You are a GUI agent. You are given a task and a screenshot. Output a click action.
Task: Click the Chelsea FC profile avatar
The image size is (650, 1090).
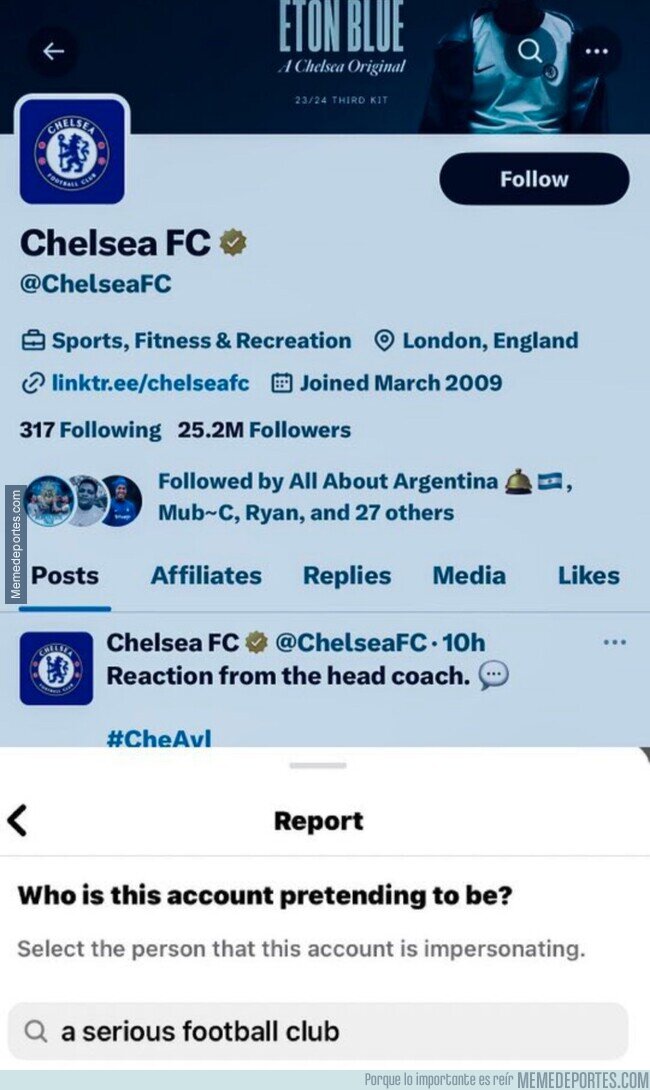[72, 151]
